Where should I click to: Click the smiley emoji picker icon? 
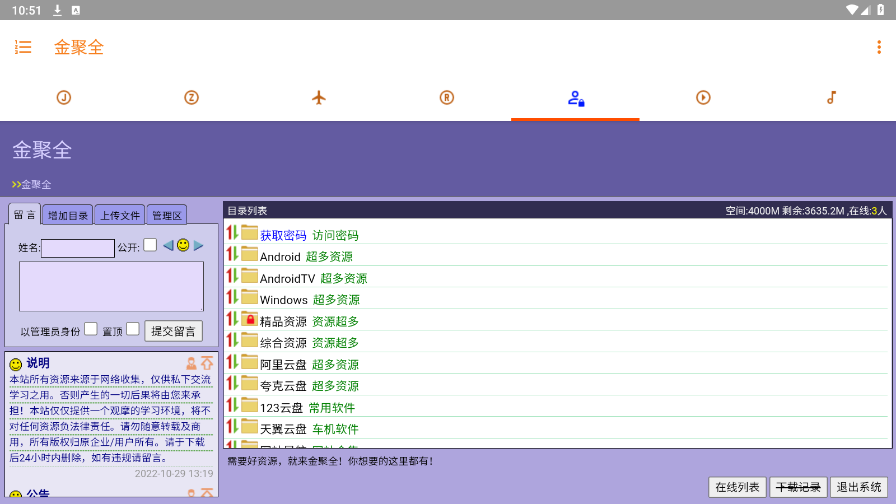(183, 245)
